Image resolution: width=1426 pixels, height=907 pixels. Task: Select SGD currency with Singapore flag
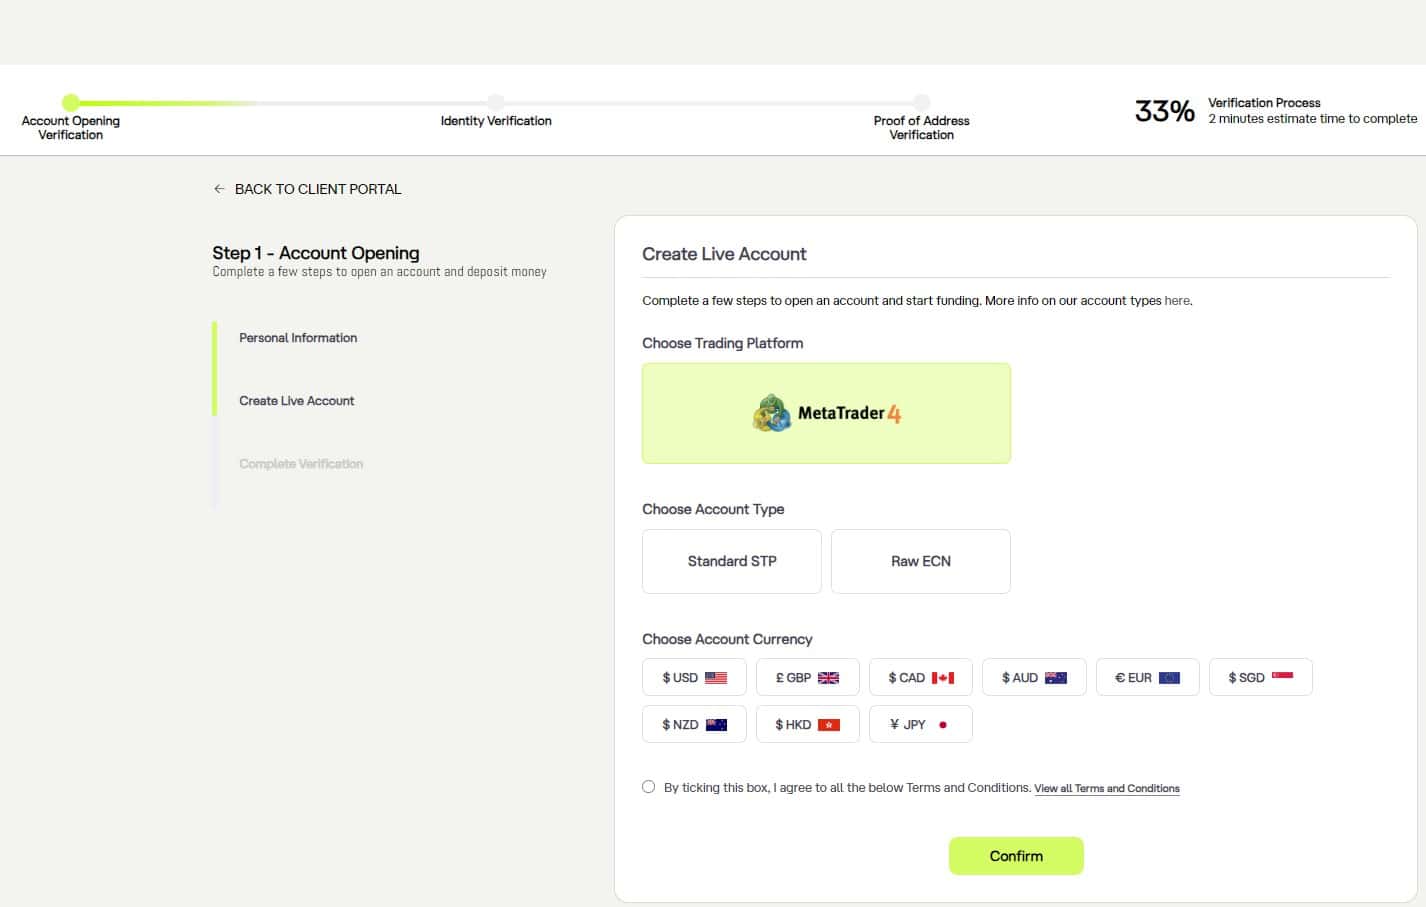(x=1261, y=677)
